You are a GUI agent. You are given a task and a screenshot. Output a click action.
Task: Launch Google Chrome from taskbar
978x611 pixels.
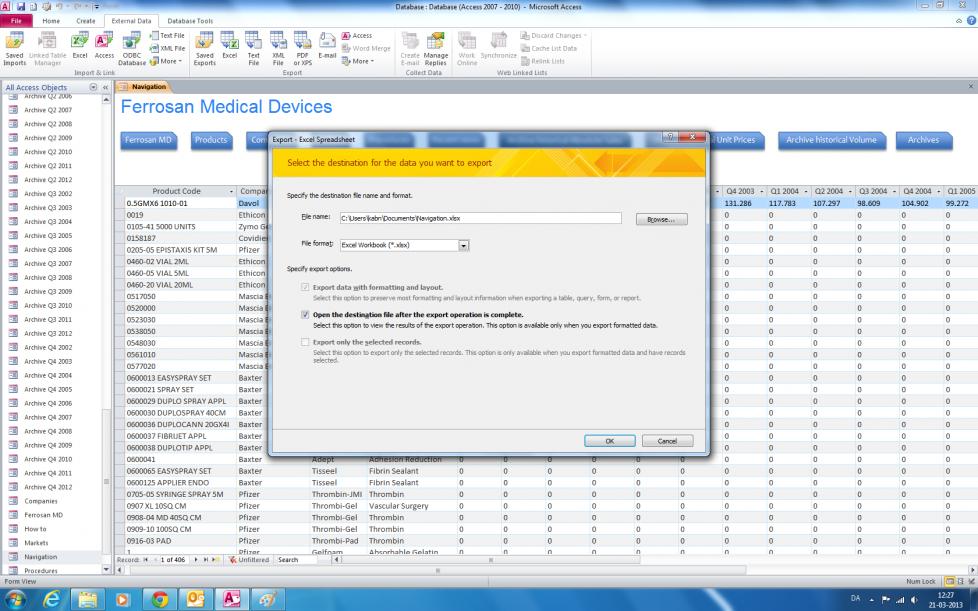pyautogui.click(x=160, y=599)
